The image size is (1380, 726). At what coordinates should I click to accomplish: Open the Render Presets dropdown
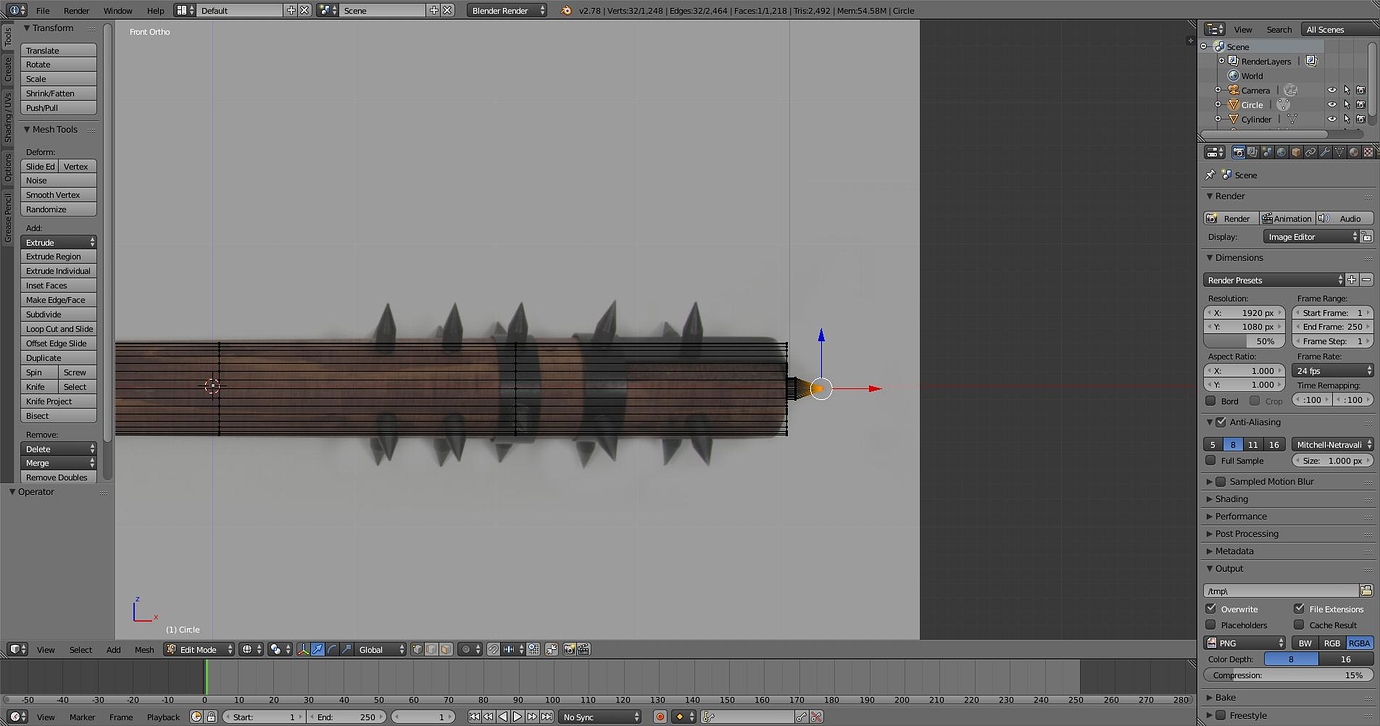pos(1274,280)
